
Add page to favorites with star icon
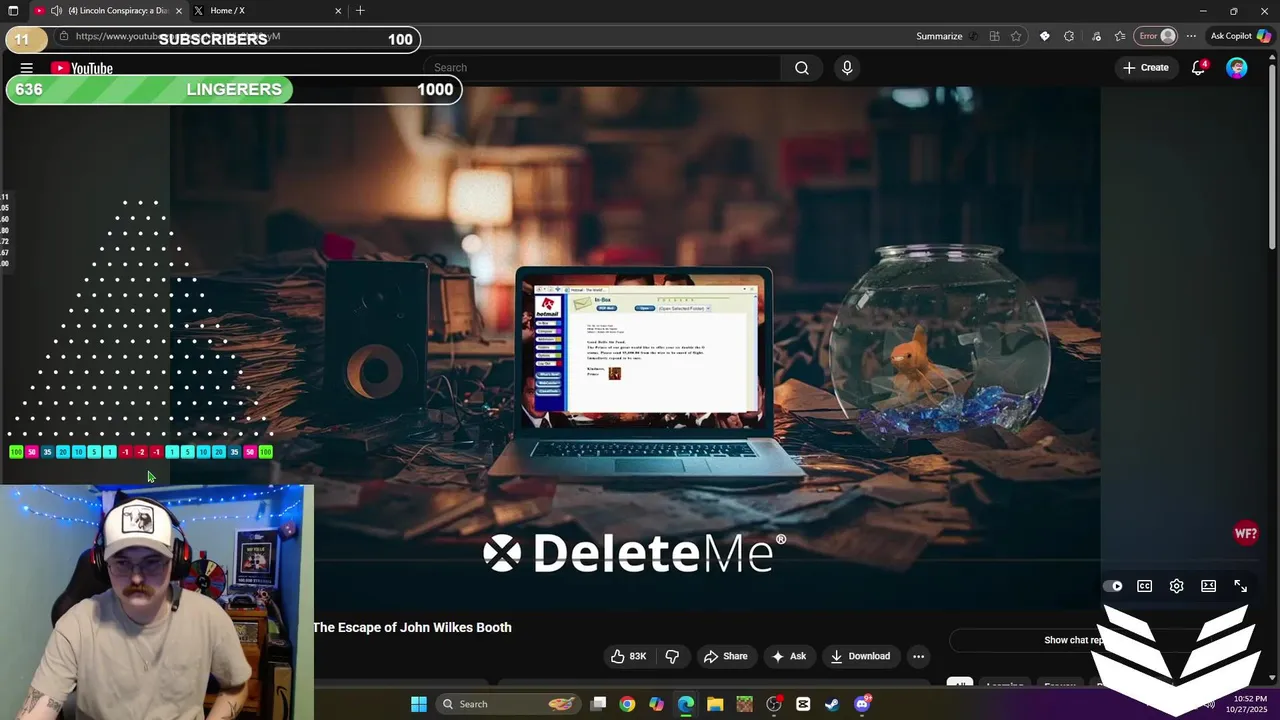pos(1016,36)
